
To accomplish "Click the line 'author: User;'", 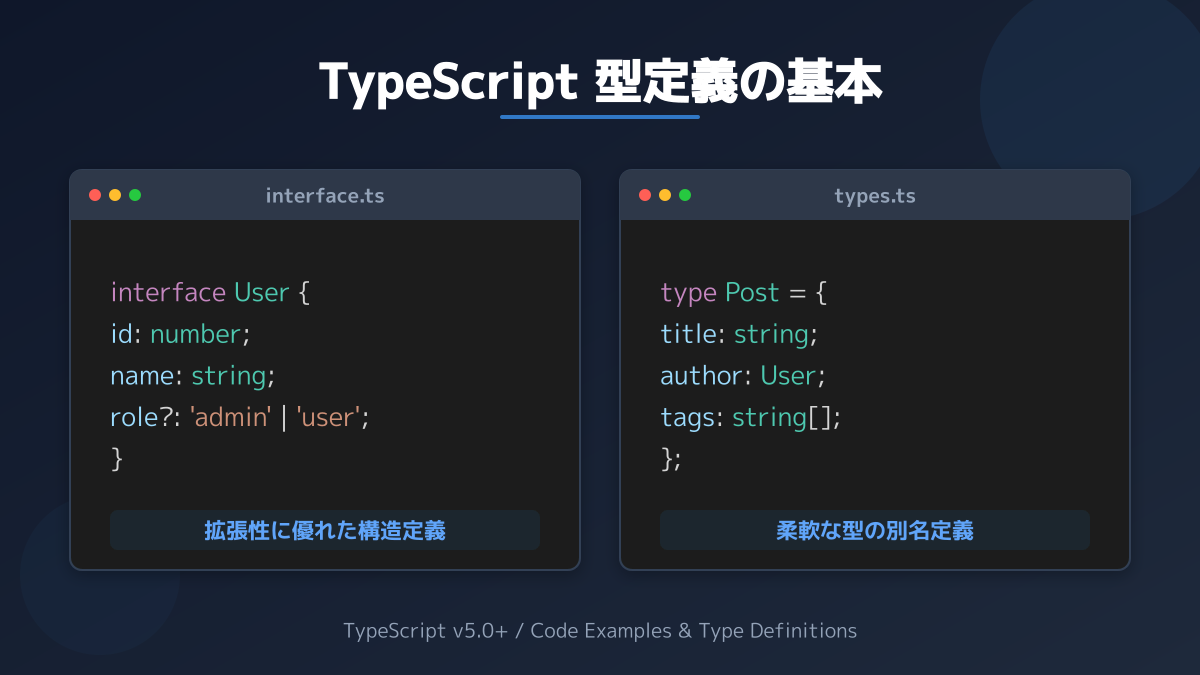I will pyautogui.click(x=743, y=376).
